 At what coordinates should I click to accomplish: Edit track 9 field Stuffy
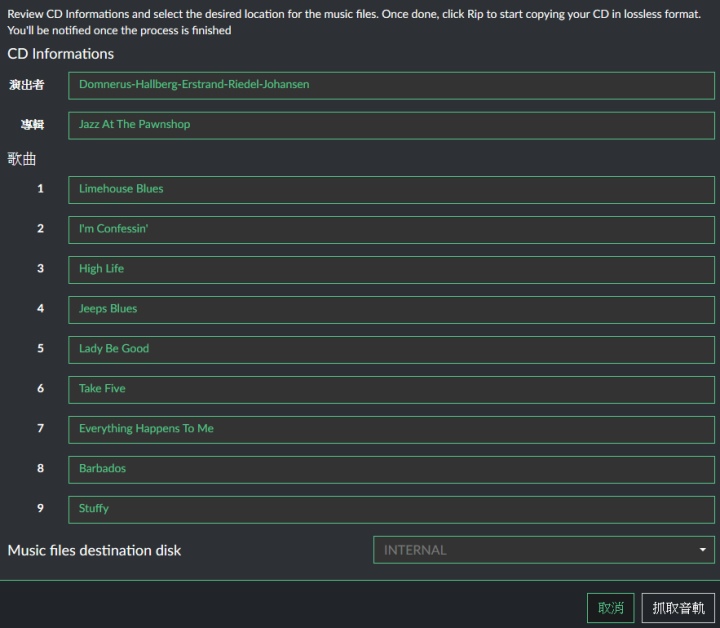391,509
